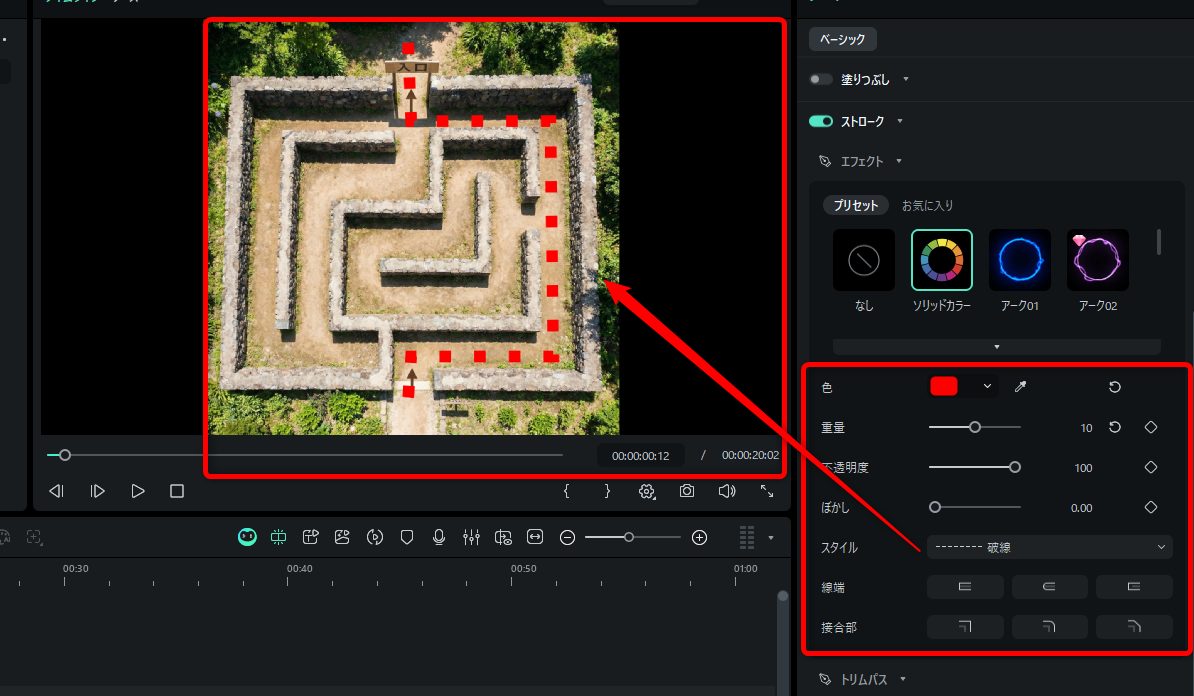Viewport: 1194px width, 696px height.
Task: Disable the ストローク toggle
Action: [x=821, y=121]
